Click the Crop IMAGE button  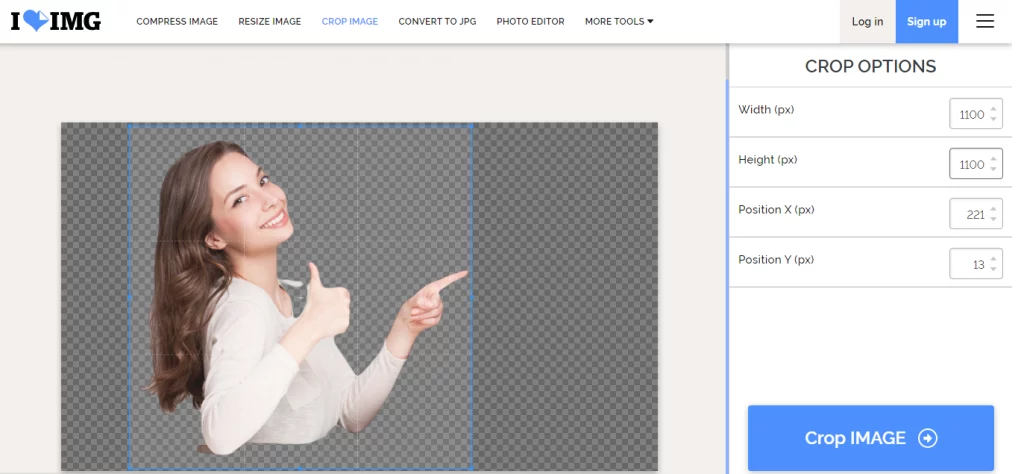point(870,438)
